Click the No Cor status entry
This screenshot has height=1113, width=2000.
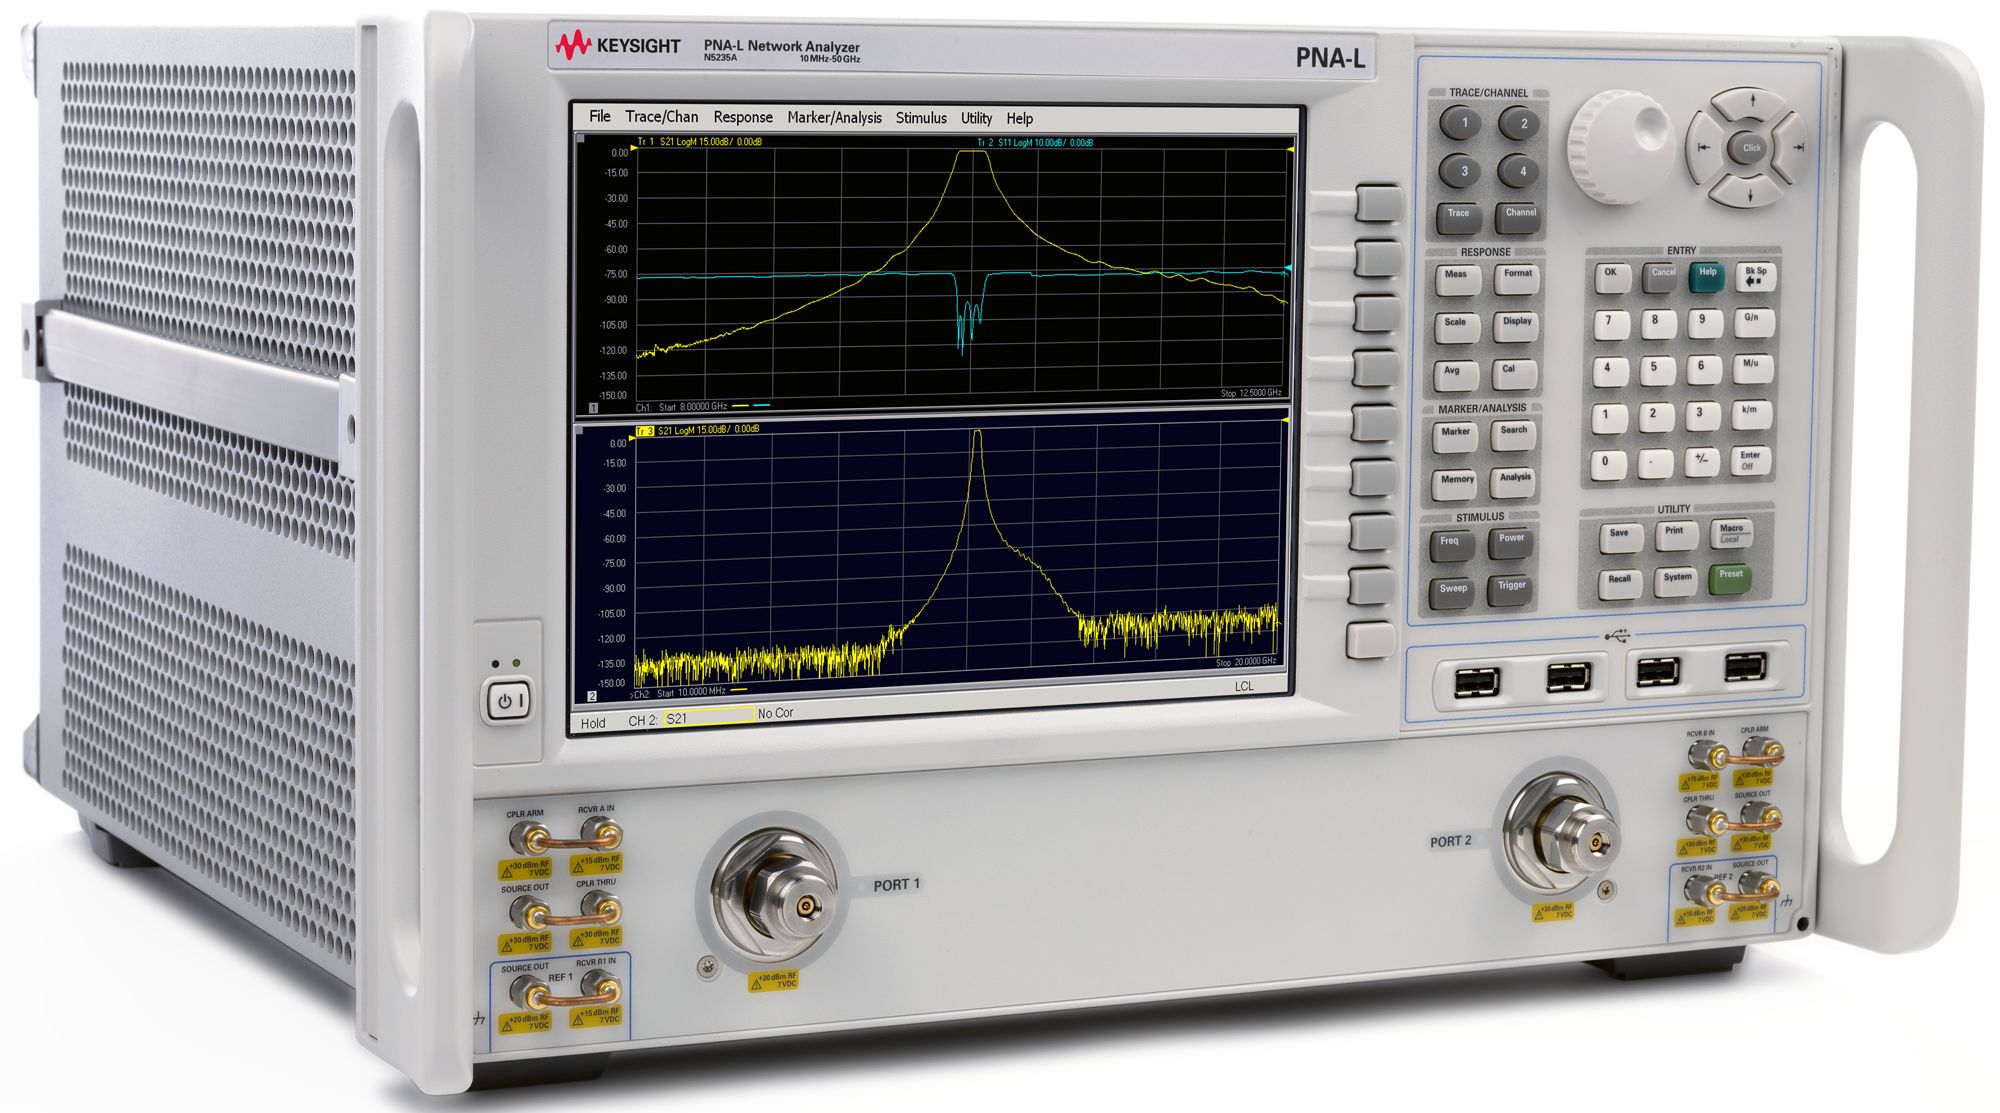coord(775,713)
